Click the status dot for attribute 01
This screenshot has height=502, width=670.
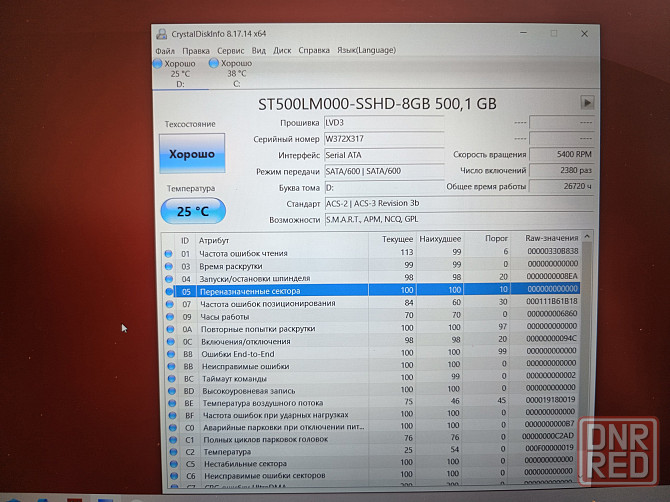pos(168,254)
